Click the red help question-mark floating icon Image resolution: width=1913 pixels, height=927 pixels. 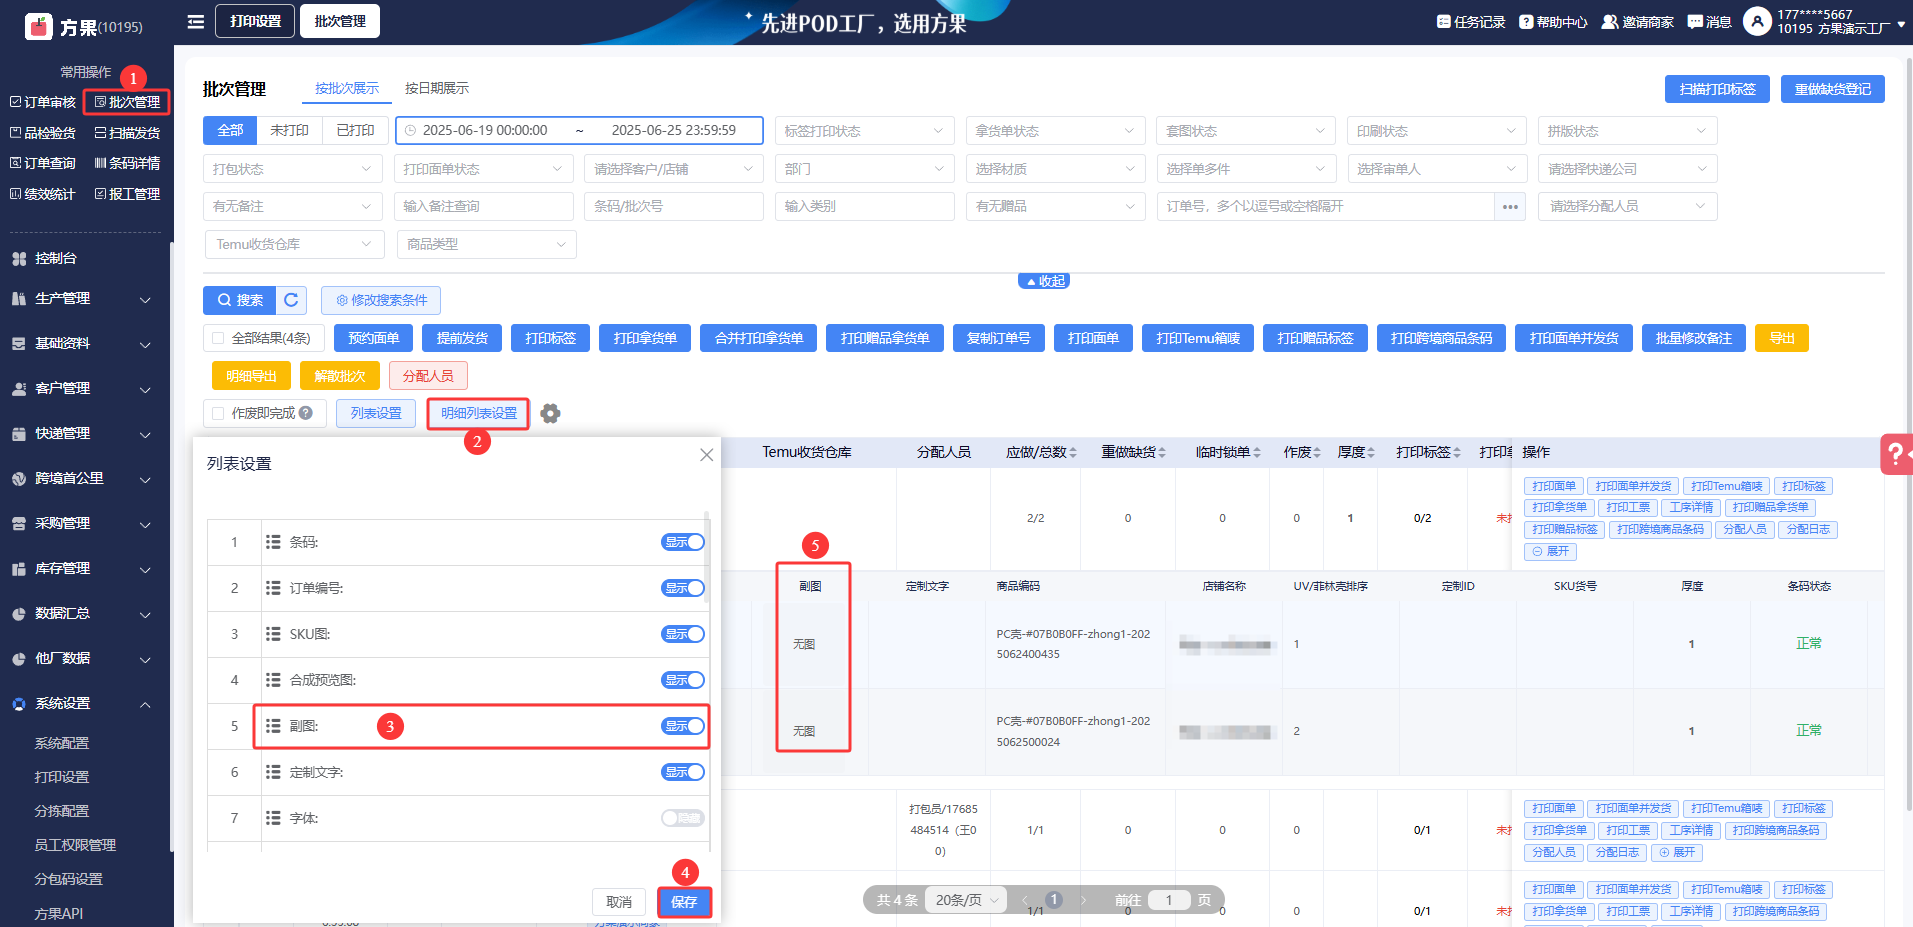[1896, 453]
